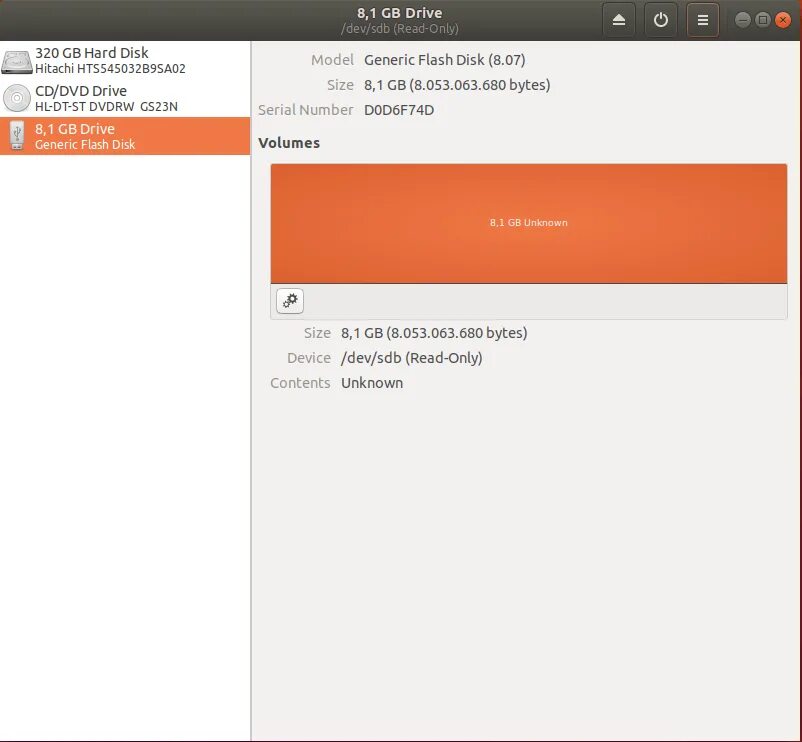Click the /dev/sdb (Read-Only) device value
Image resolution: width=802 pixels, height=742 pixels.
[x=412, y=358]
